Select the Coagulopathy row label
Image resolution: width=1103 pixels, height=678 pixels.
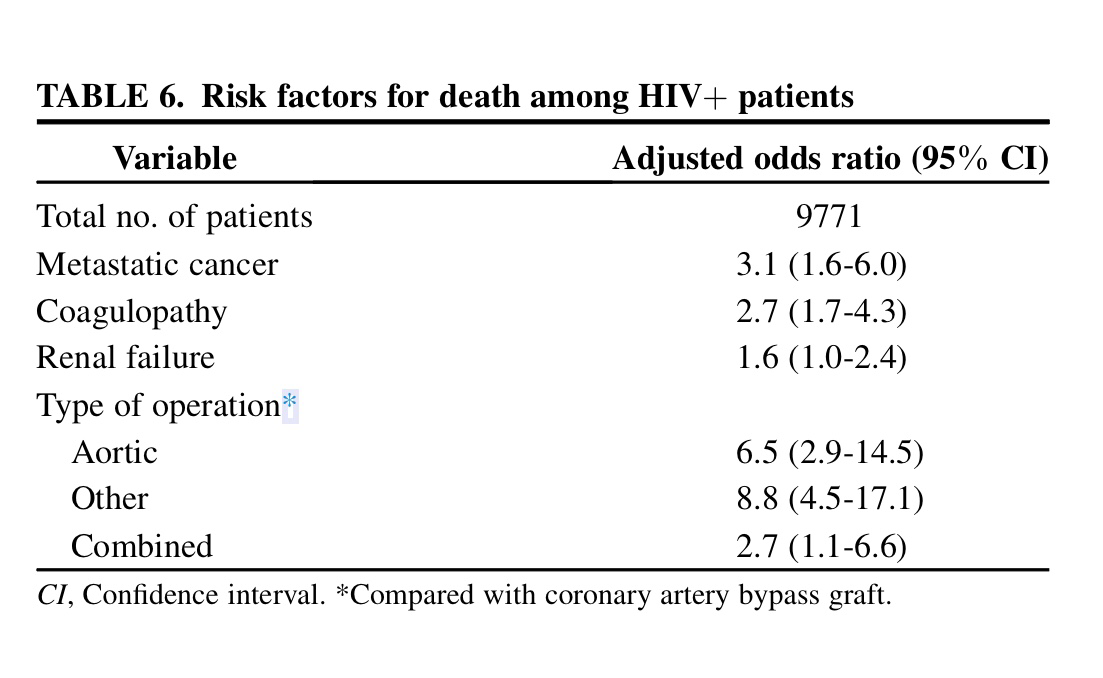coord(131,312)
